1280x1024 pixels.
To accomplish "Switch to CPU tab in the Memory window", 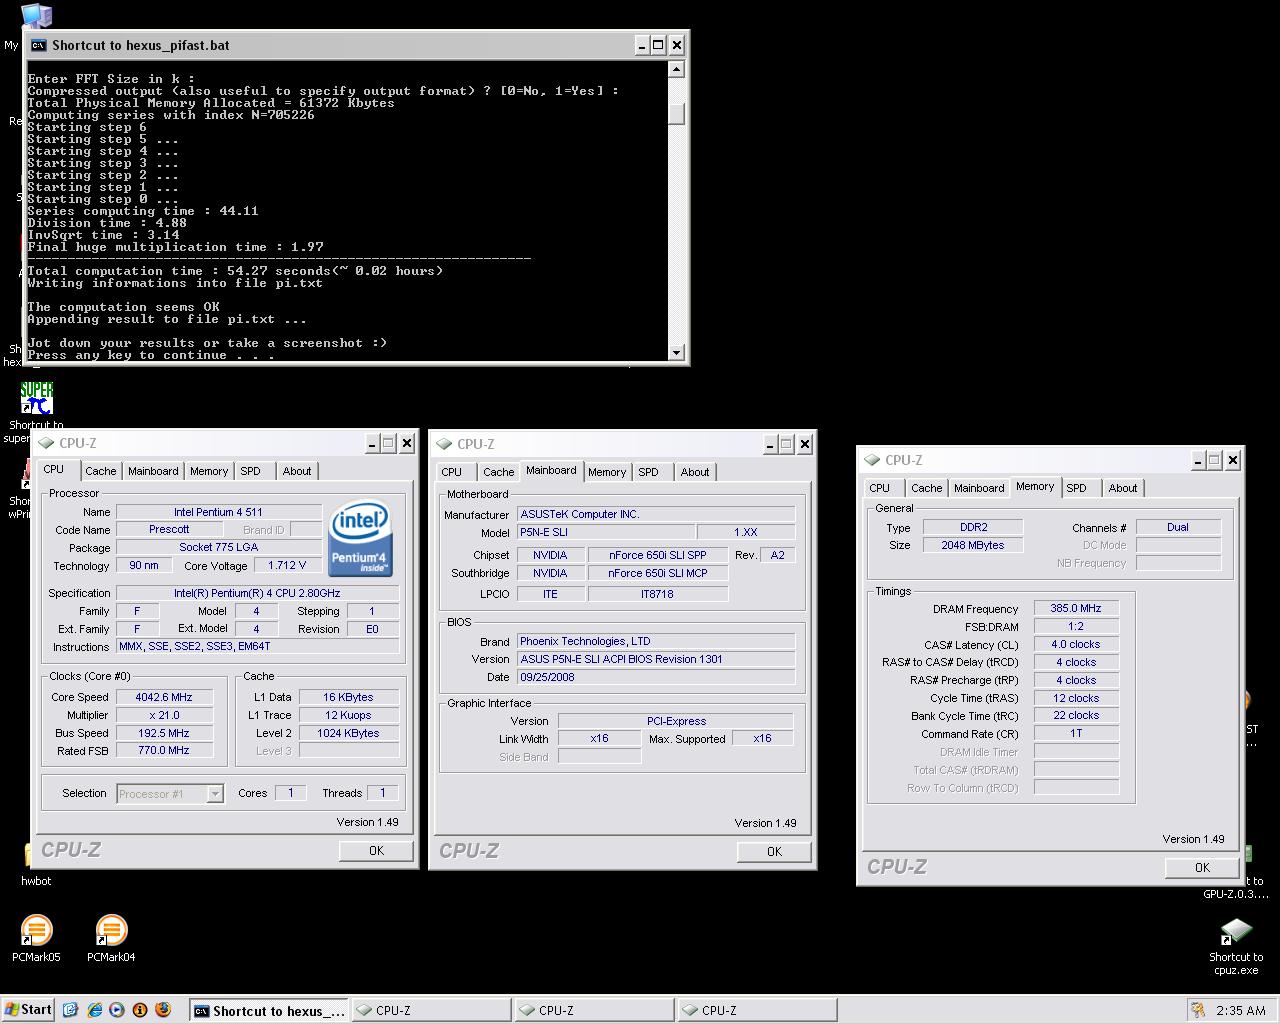I will 879,488.
